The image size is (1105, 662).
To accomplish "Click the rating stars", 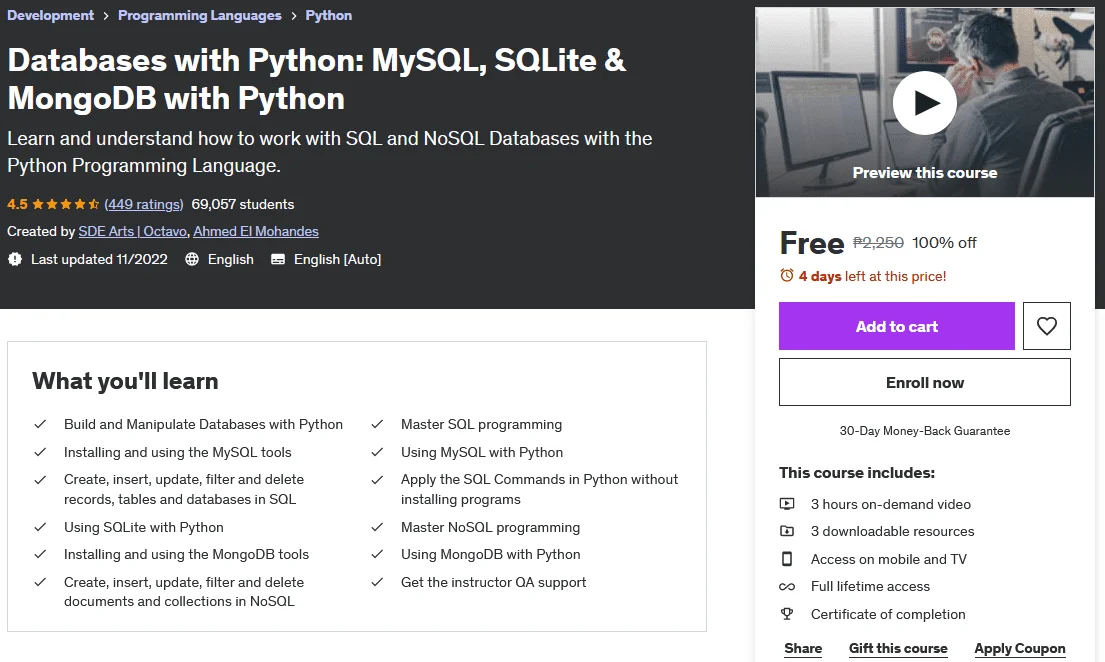I will coord(66,204).
